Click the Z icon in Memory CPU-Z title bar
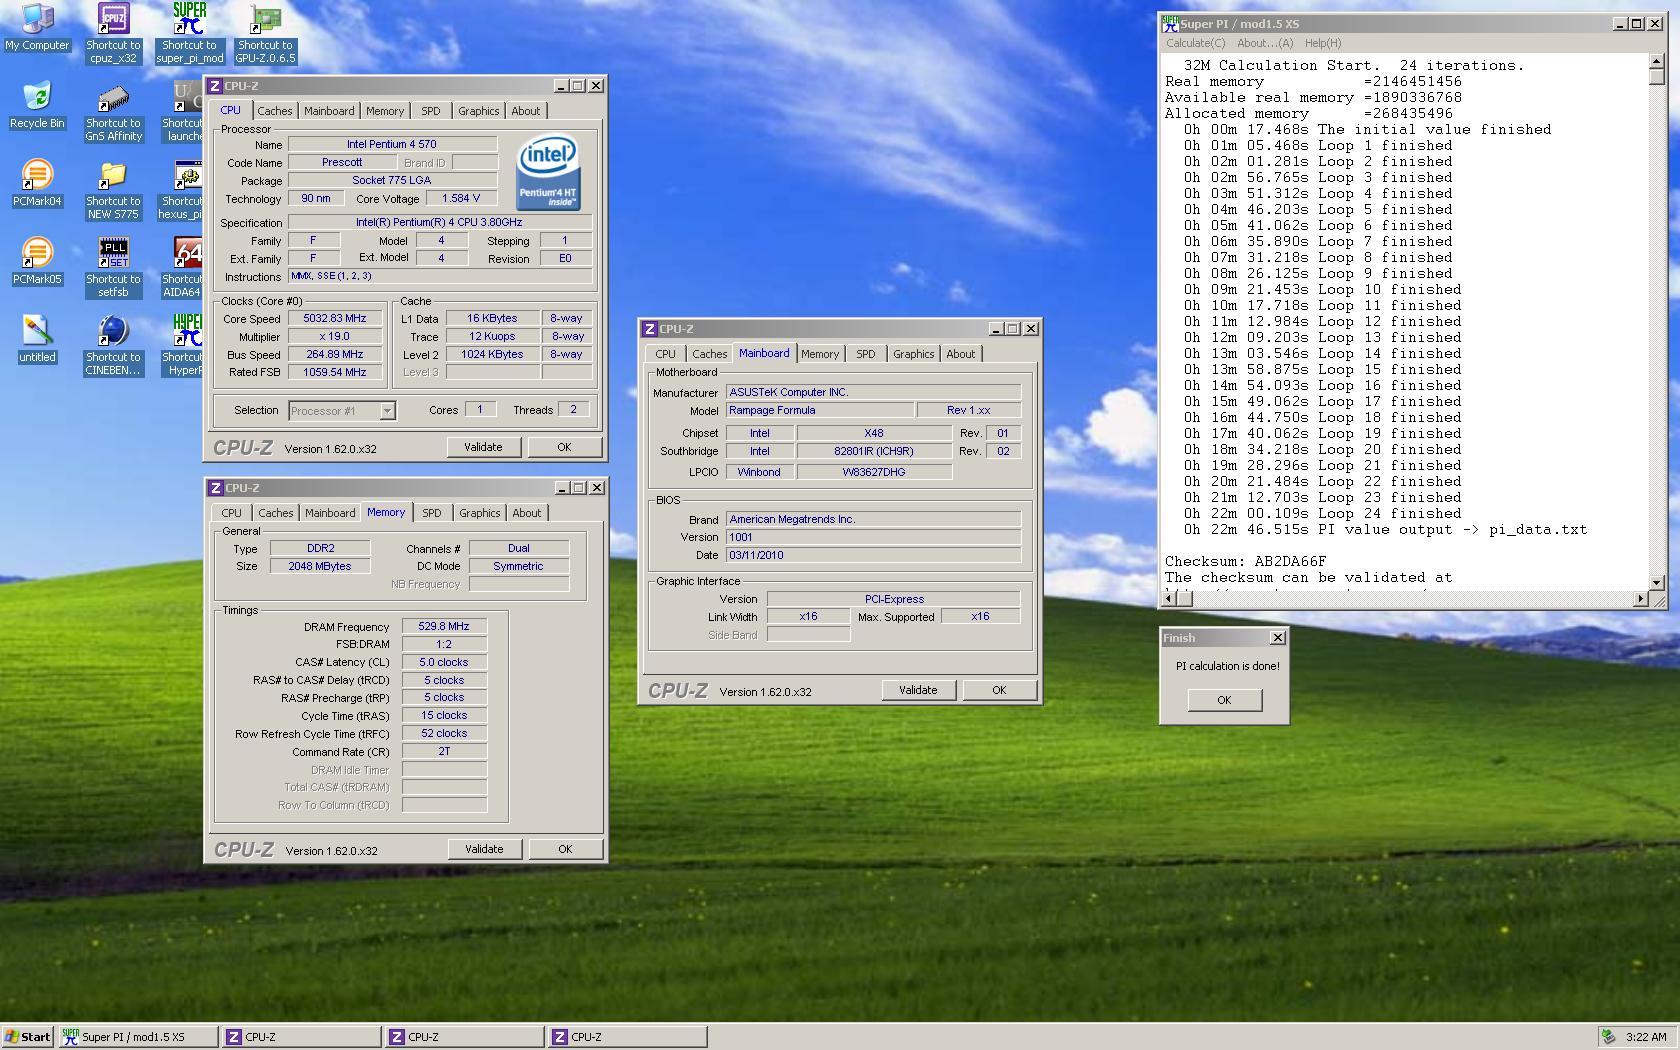Screen dimensions: 1680x1050 pos(215,488)
